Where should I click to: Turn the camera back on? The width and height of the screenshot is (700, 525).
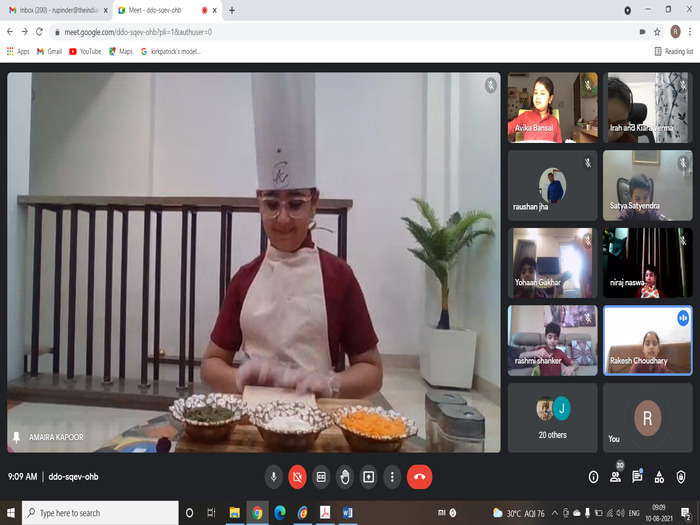point(297,477)
